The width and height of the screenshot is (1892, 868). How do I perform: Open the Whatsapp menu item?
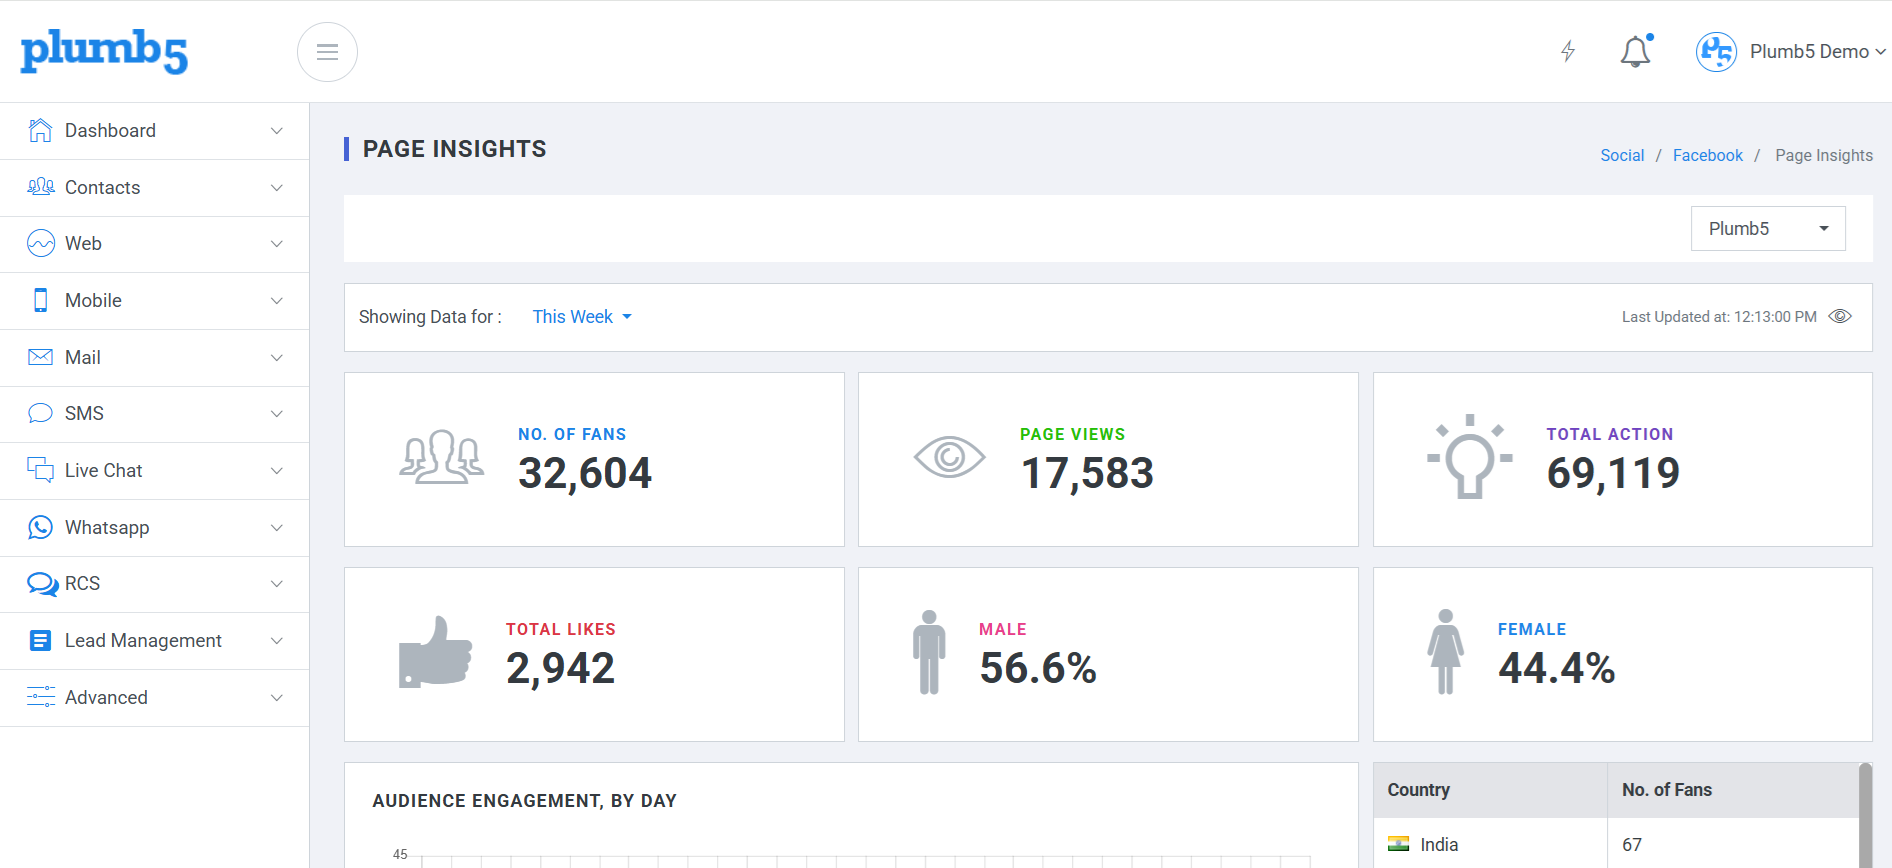point(154,528)
